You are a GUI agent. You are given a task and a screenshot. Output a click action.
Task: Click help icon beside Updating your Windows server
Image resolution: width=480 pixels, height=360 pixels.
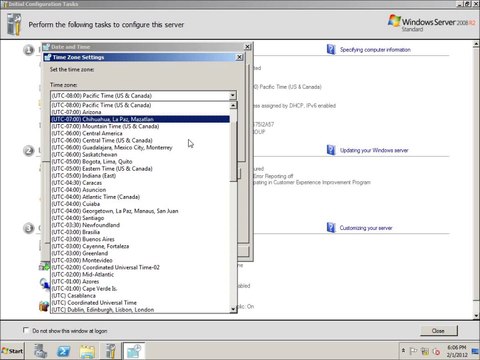click(x=331, y=150)
